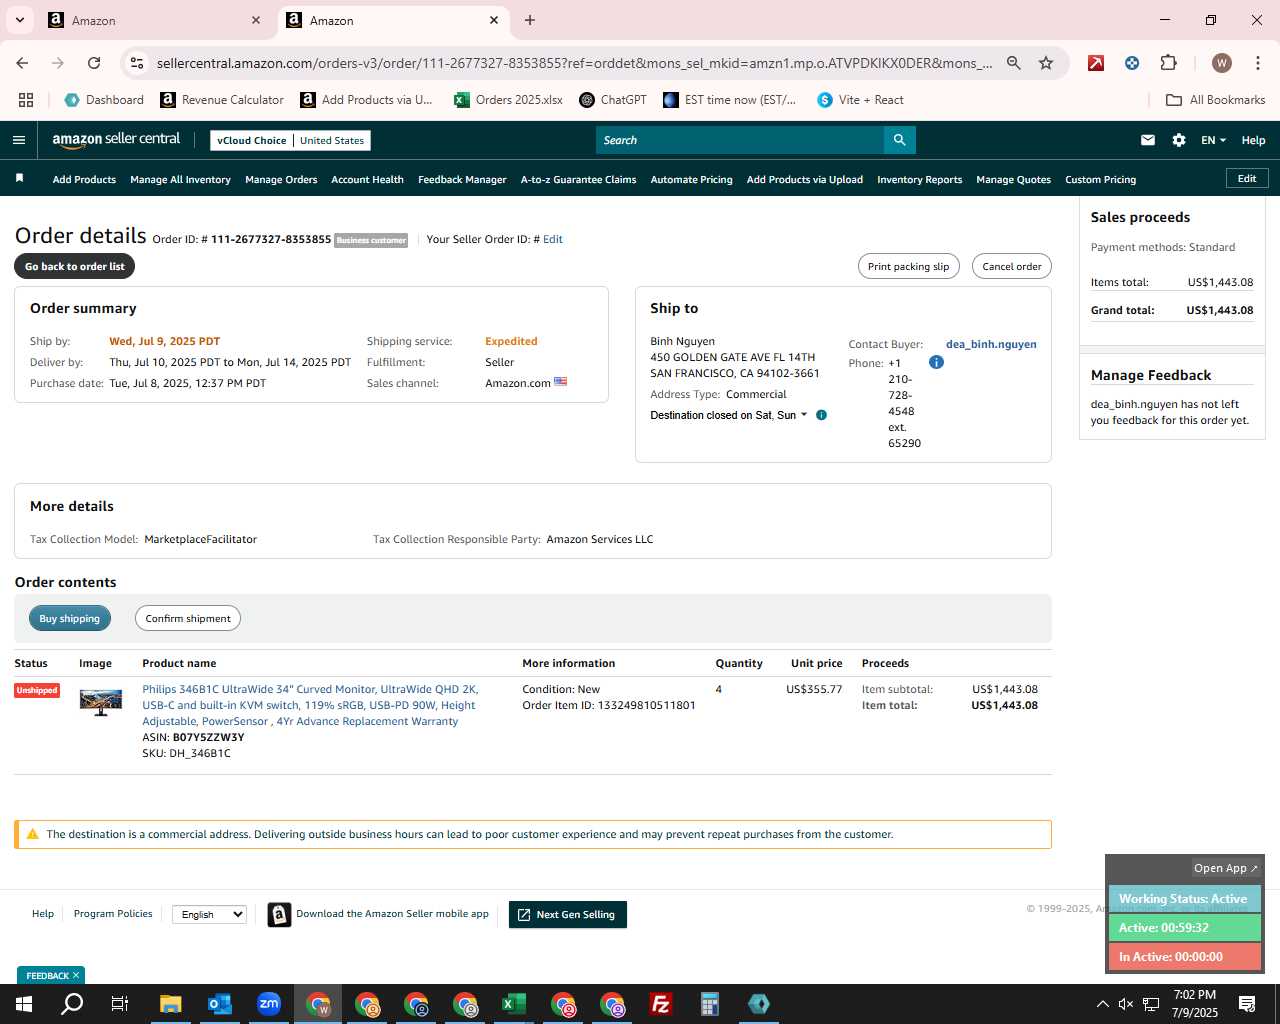Close the FEEDBACK tab with x

tap(76, 975)
